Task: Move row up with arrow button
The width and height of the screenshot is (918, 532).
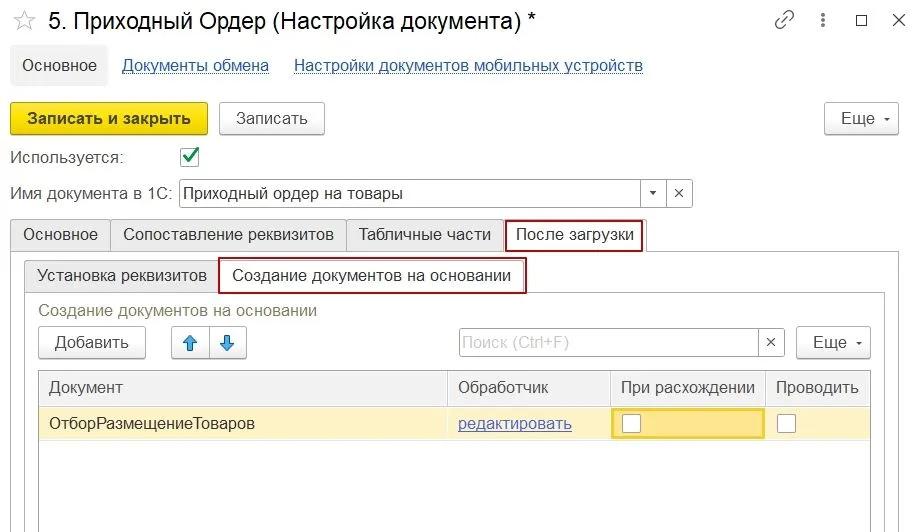Action: pyautogui.click(x=190, y=342)
